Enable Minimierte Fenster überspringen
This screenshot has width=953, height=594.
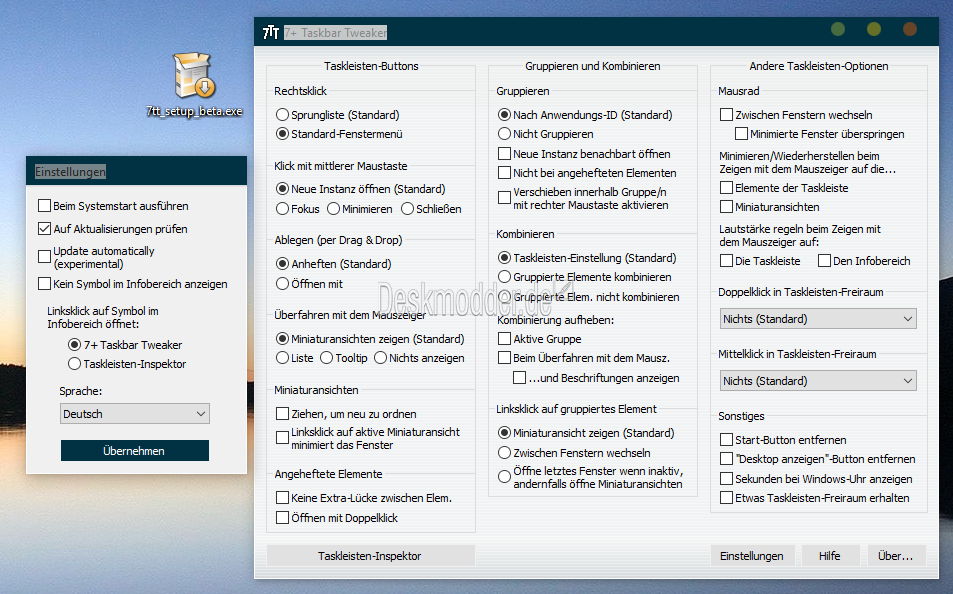point(741,134)
